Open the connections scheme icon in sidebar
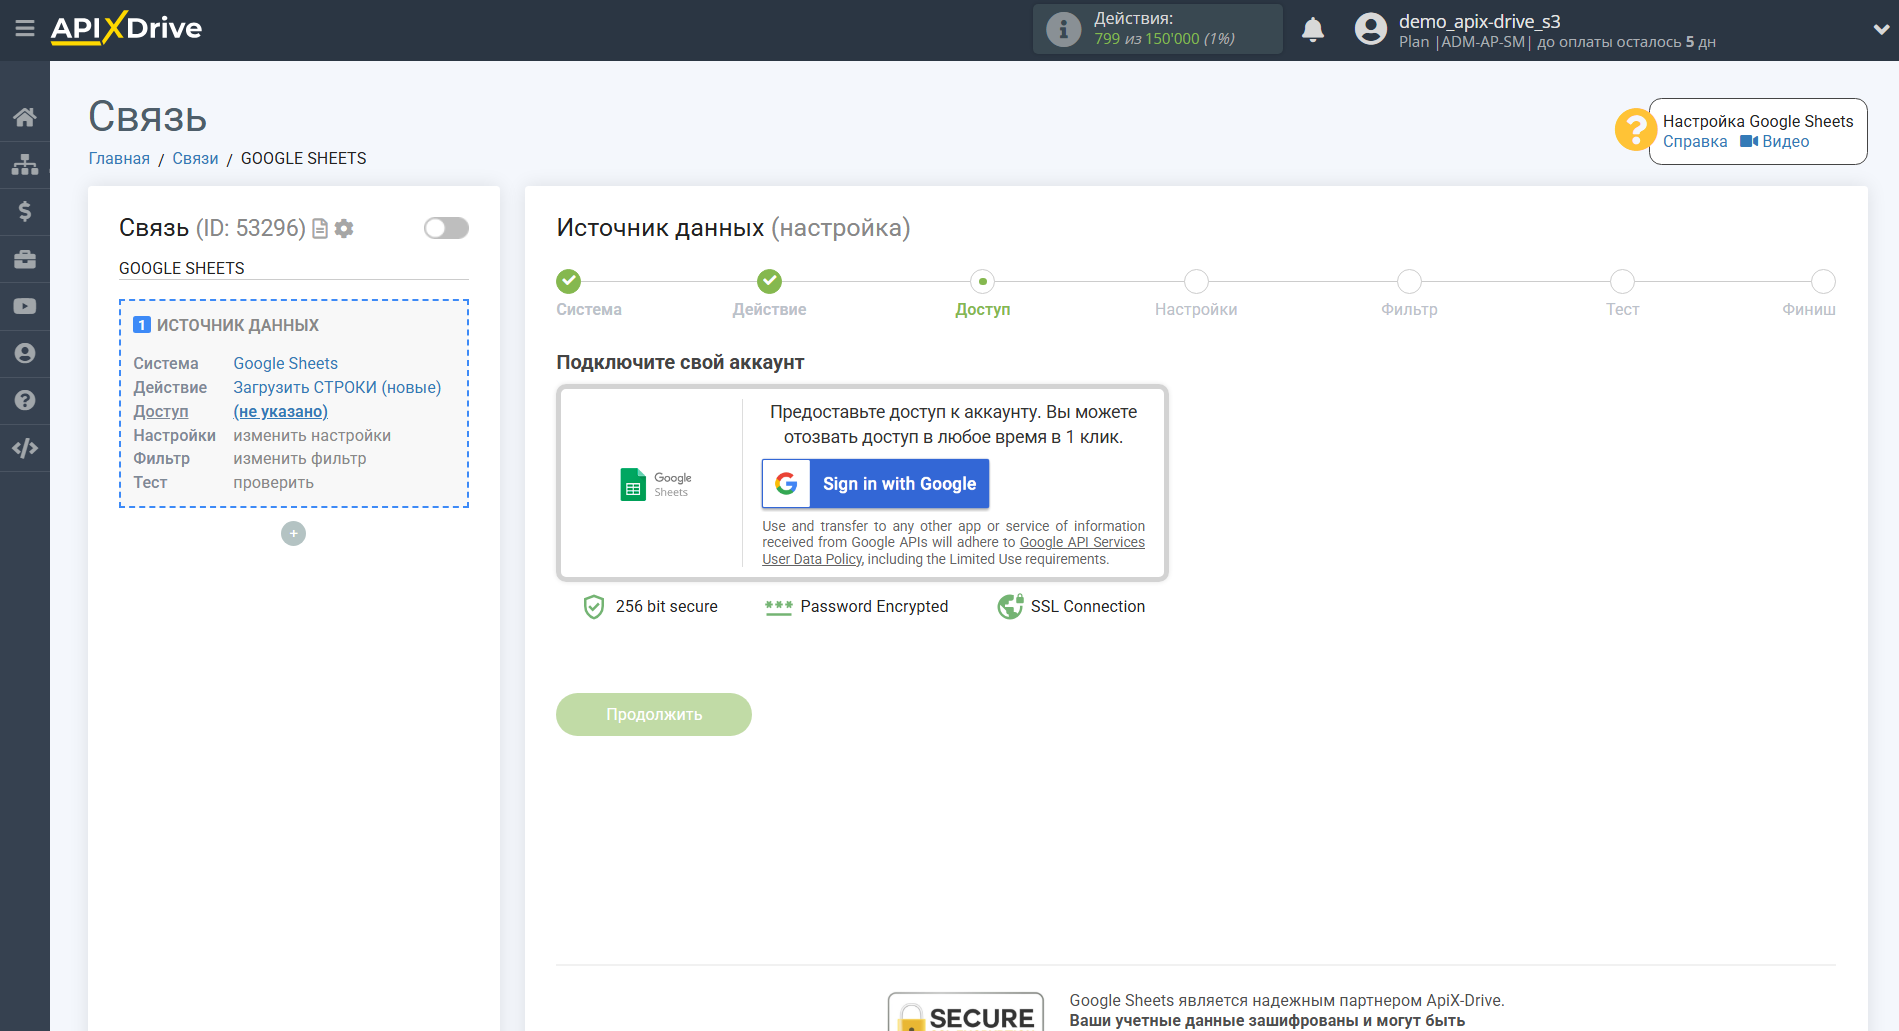1899x1031 pixels. tap(25, 163)
